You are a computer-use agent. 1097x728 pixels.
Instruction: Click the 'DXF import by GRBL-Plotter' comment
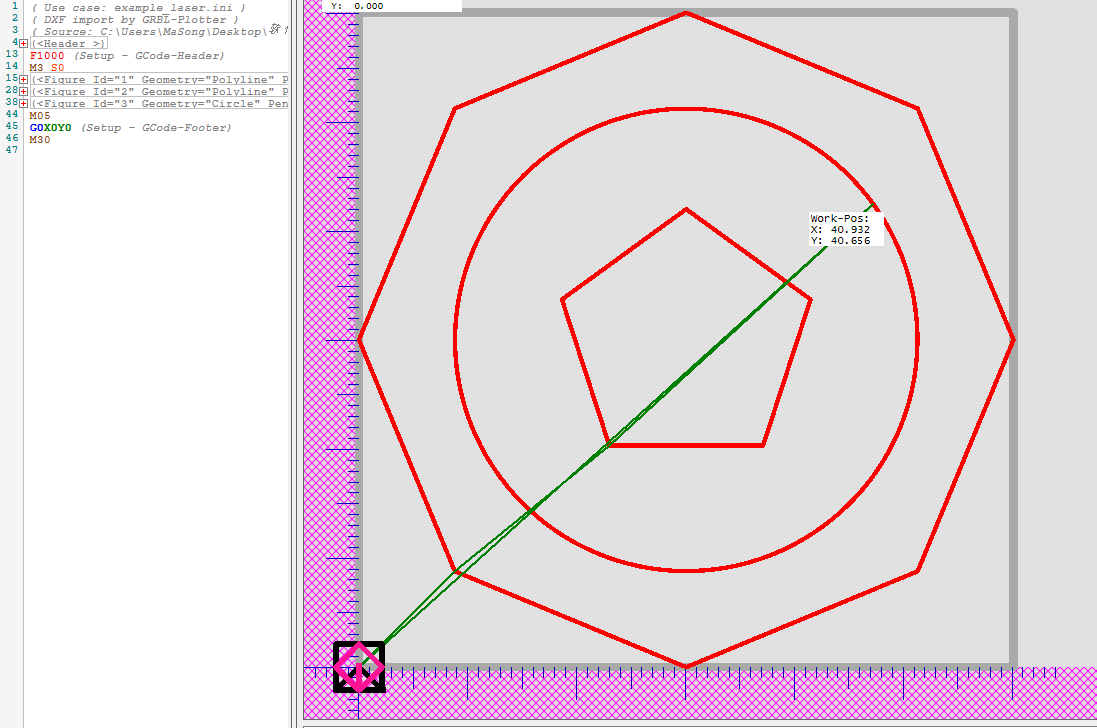pos(135,19)
